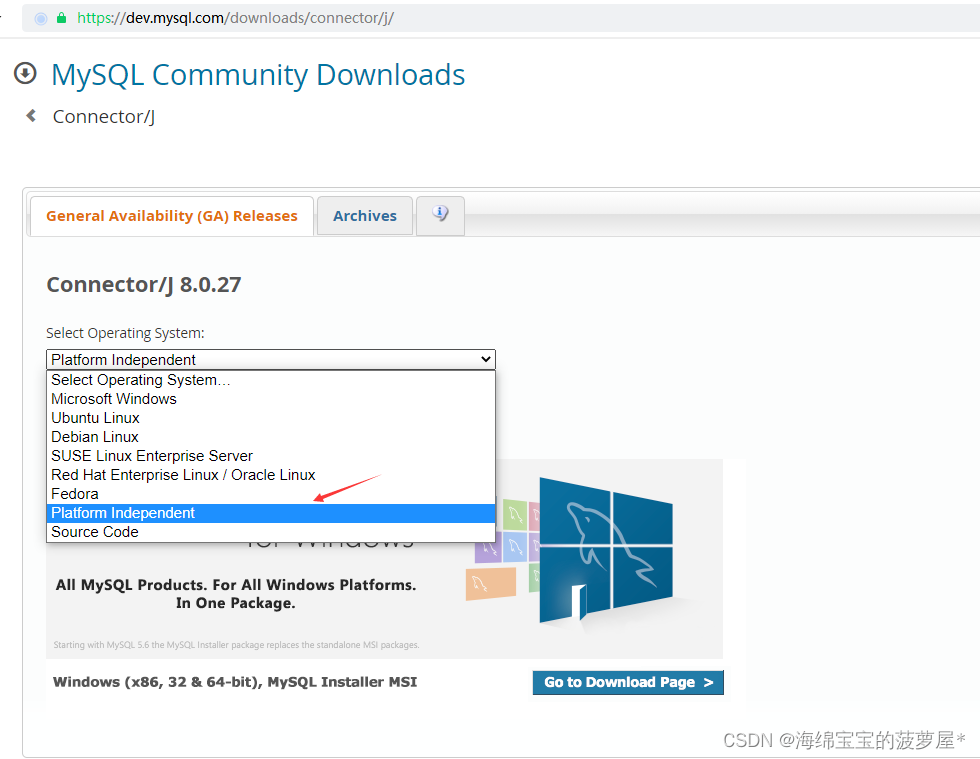980x759 pixels.
Task: Switch to the Archives tab
Action: [365, 216]
